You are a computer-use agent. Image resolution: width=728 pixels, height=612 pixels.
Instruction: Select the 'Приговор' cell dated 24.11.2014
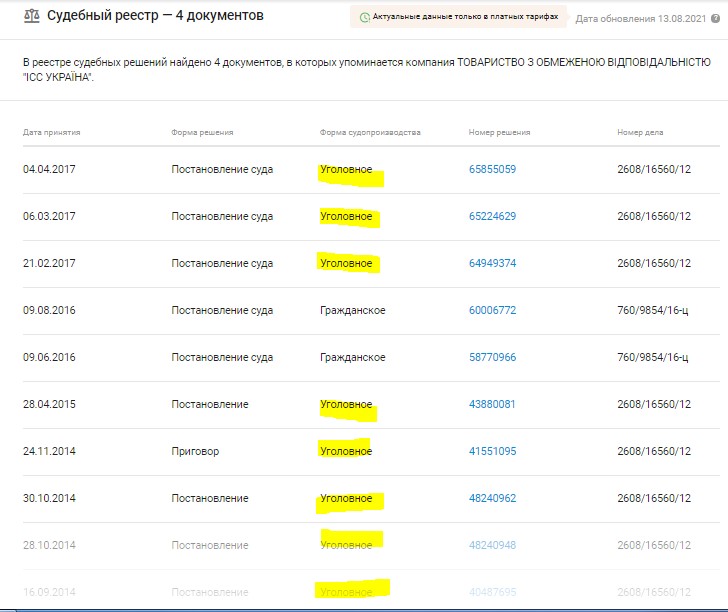coord(195,451)
